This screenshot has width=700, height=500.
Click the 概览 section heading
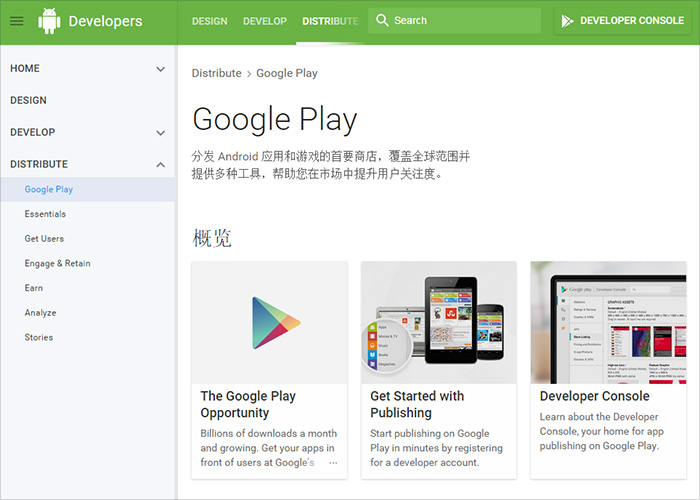click(212, 238)
